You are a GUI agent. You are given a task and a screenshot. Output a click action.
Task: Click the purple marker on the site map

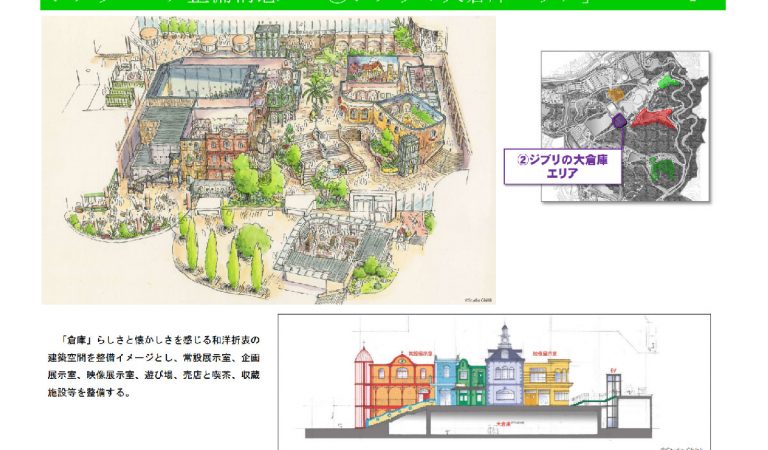click(x=619, y=120)
